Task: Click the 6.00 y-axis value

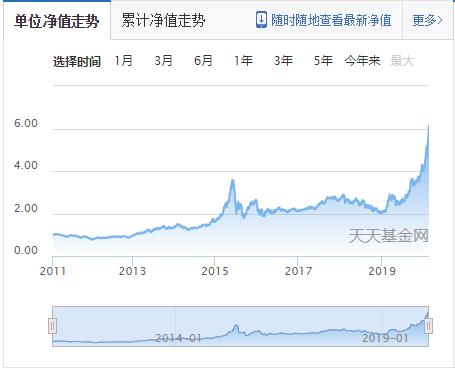Action: [26, 123]
